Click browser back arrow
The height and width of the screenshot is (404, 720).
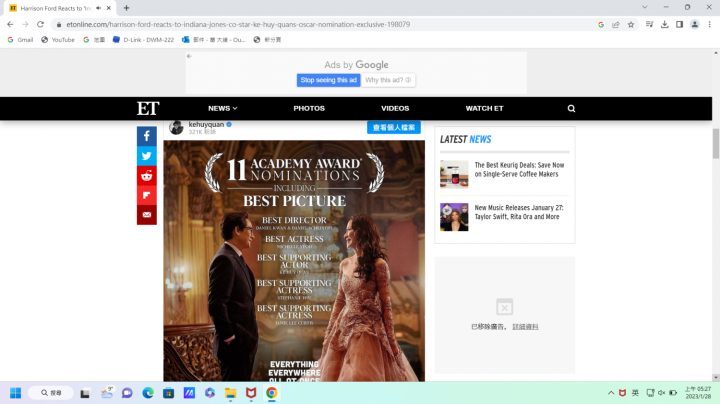tap(10, 24)
